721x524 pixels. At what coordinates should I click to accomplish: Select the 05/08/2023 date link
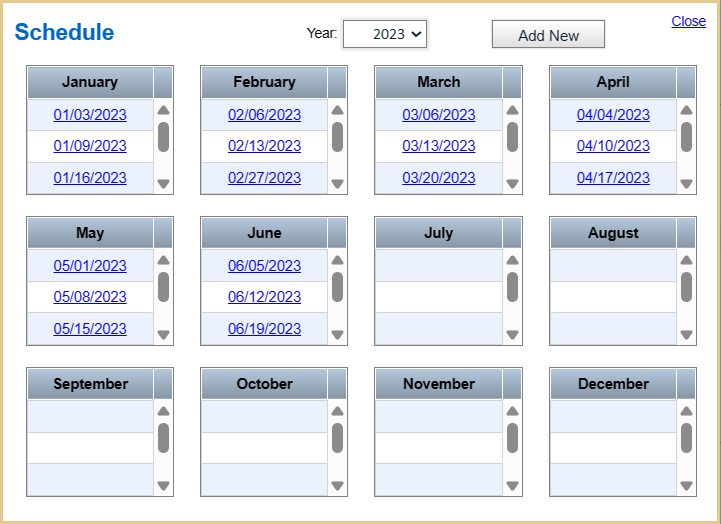coord(90,296)
